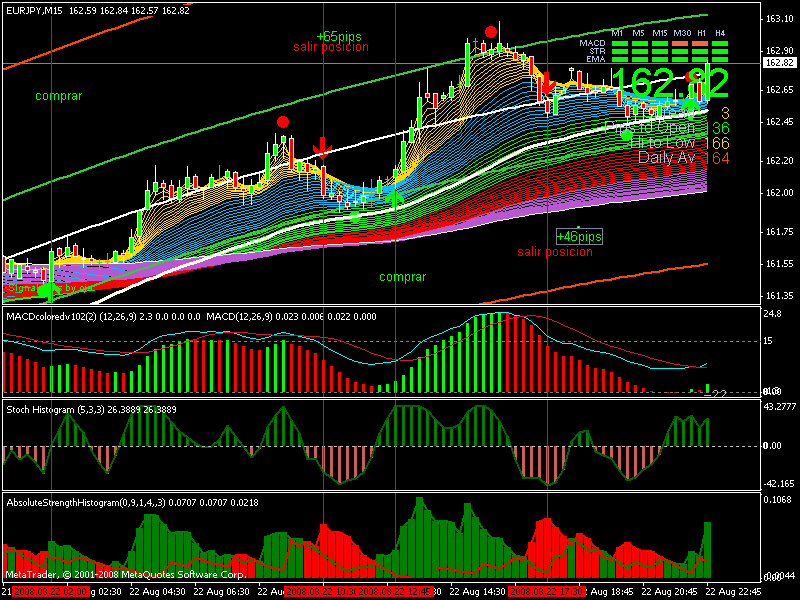
Task: Click green dot beside Pips to Open text
Action: (627, 134)
